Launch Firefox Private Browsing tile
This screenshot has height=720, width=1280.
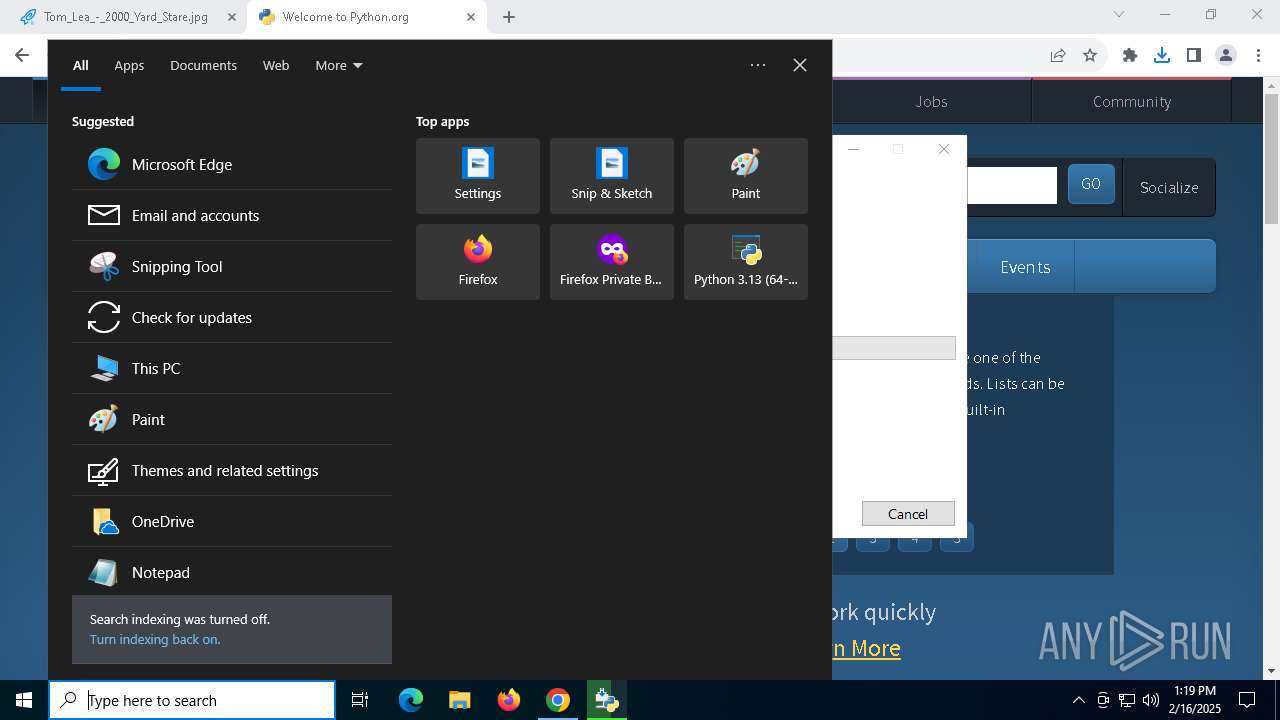(x=612, y=262)
